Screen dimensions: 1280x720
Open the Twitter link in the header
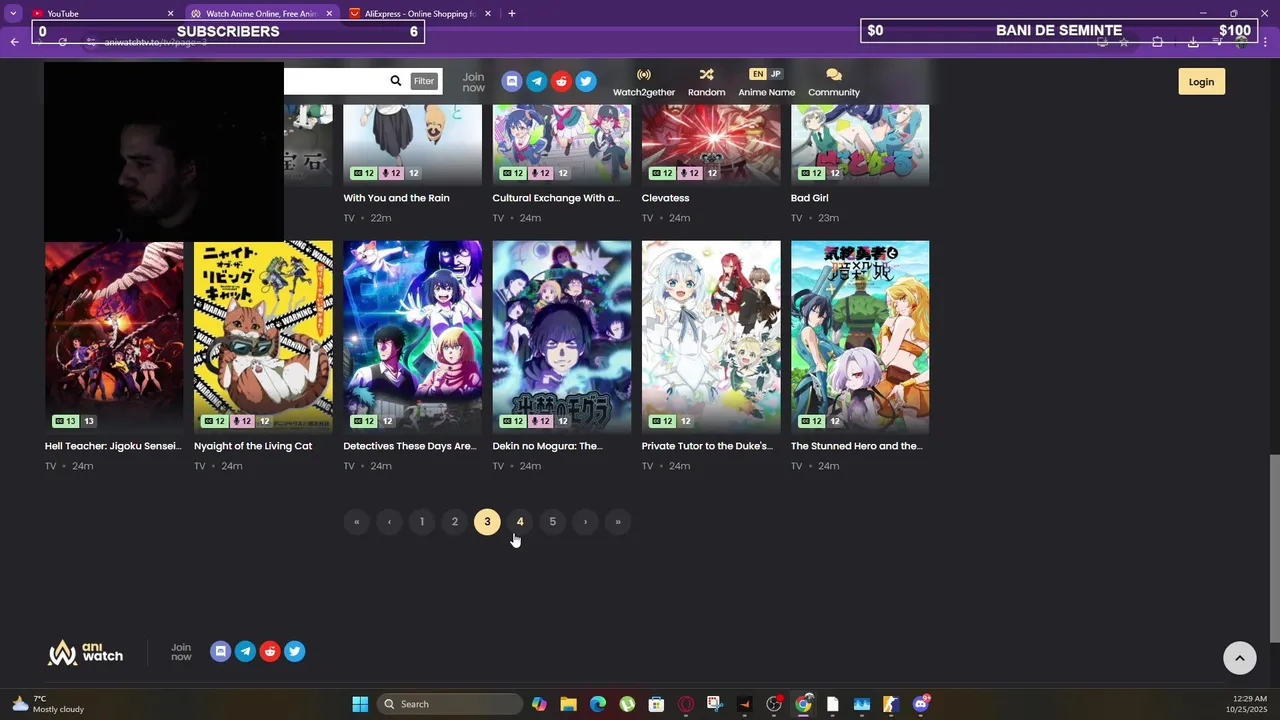click(586, 81)
